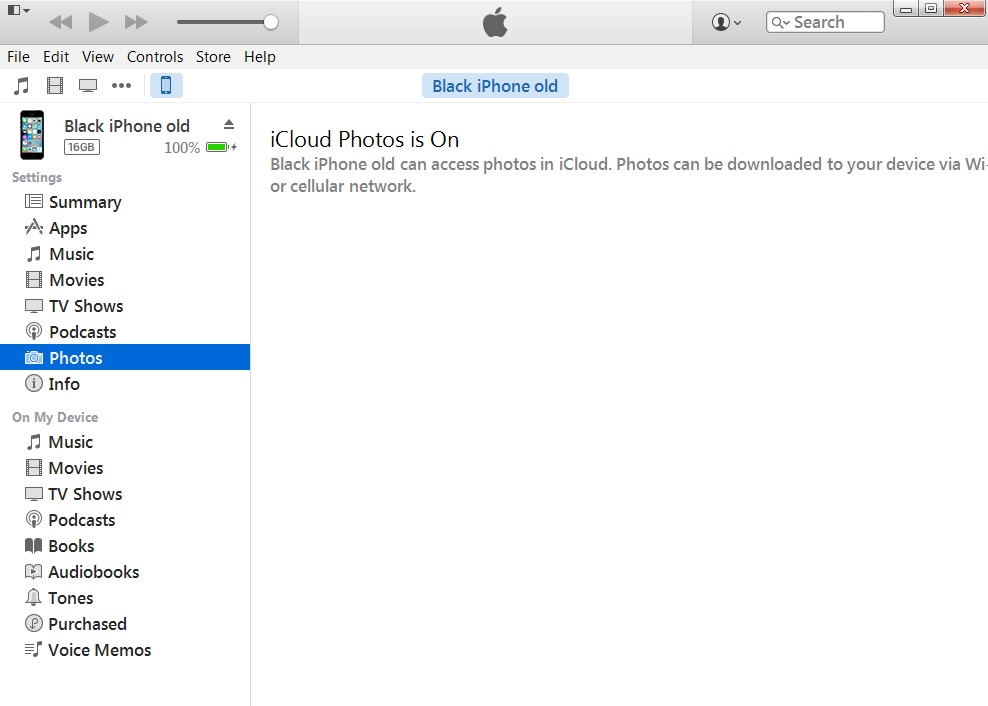Open Podcasts under device Settings
This screenshot has width=988, height=706.
(80, 331)
